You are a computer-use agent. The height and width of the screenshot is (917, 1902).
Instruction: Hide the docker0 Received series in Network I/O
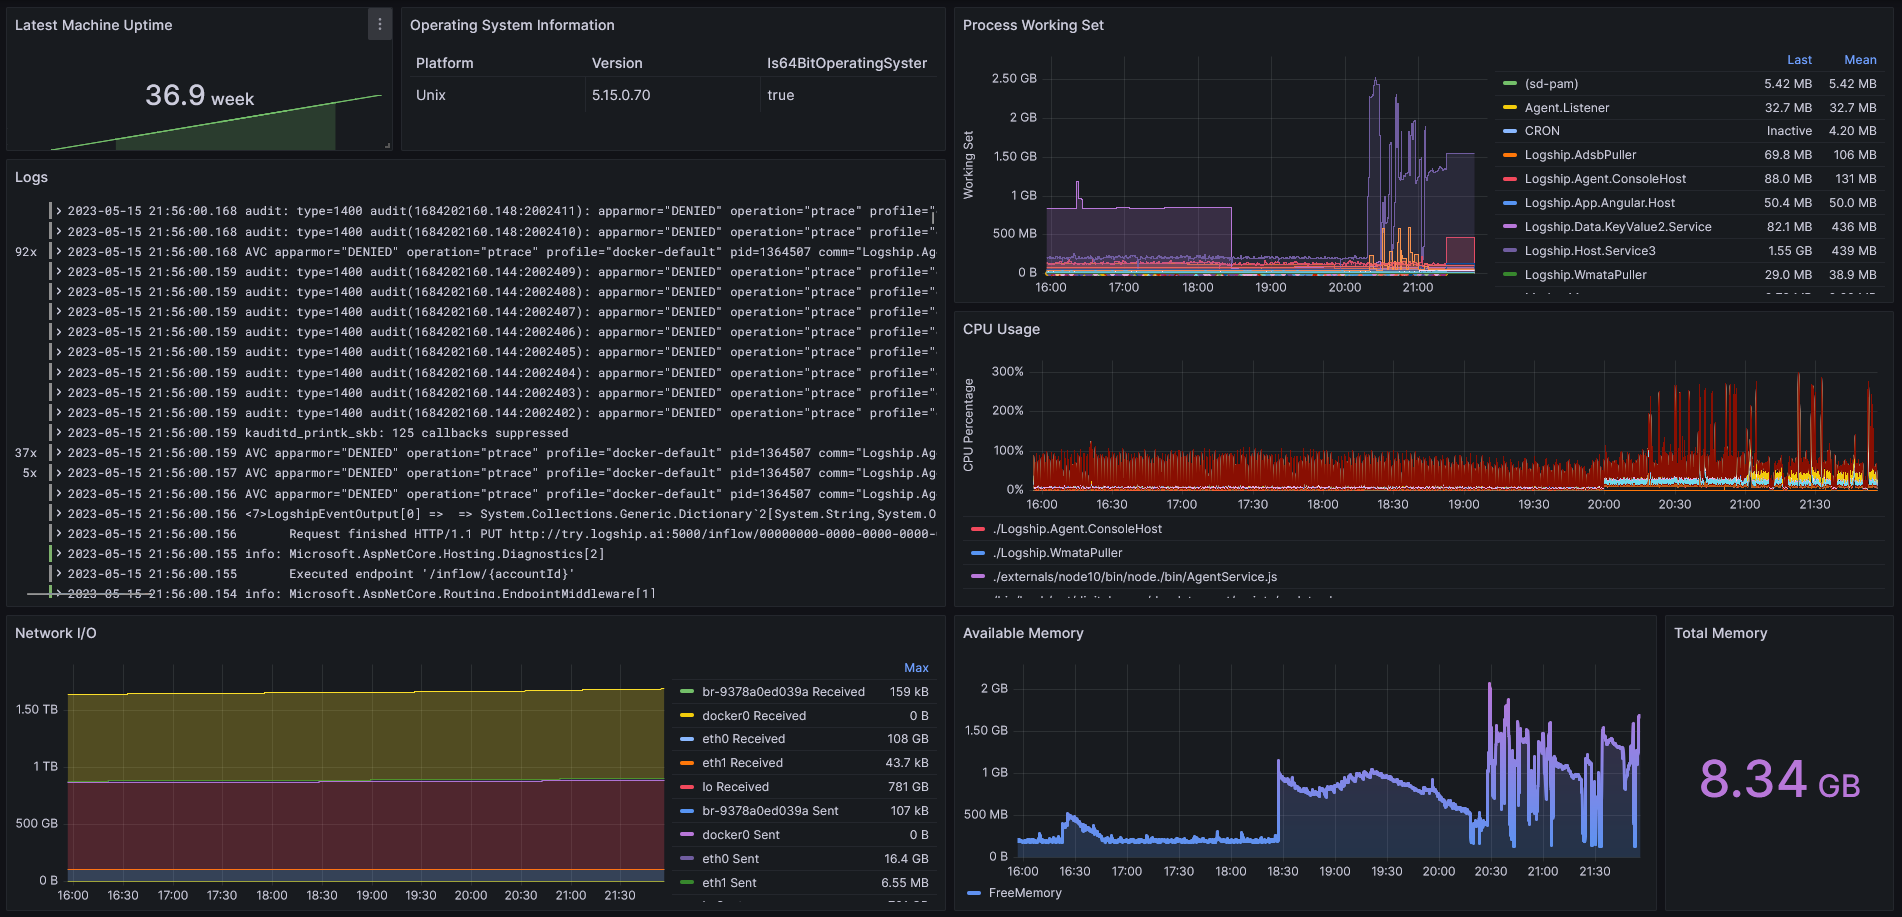pos(754,715)
